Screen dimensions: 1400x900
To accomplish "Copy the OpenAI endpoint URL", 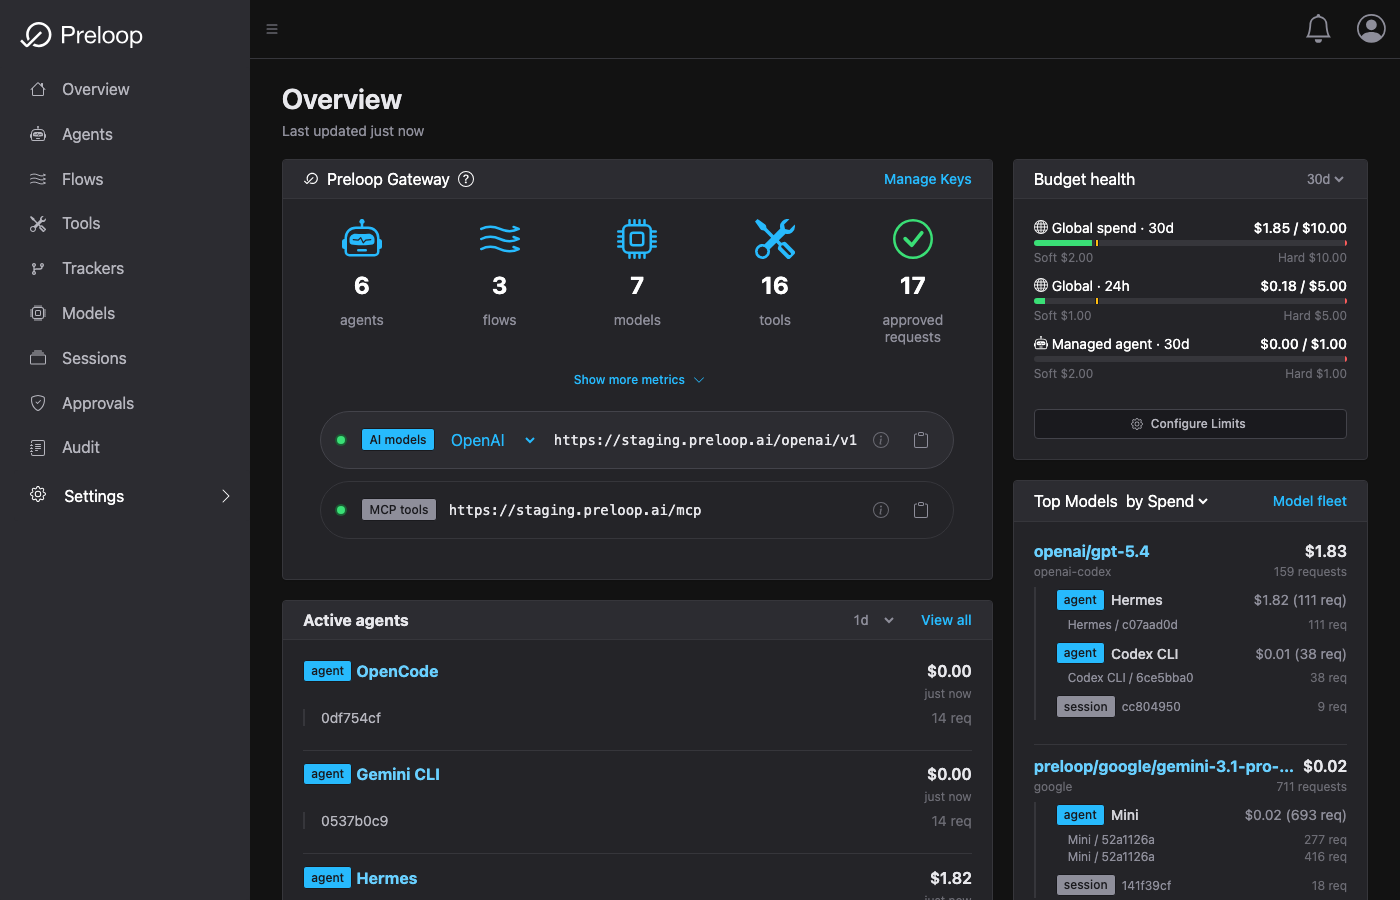I will (x=921, y=440).
